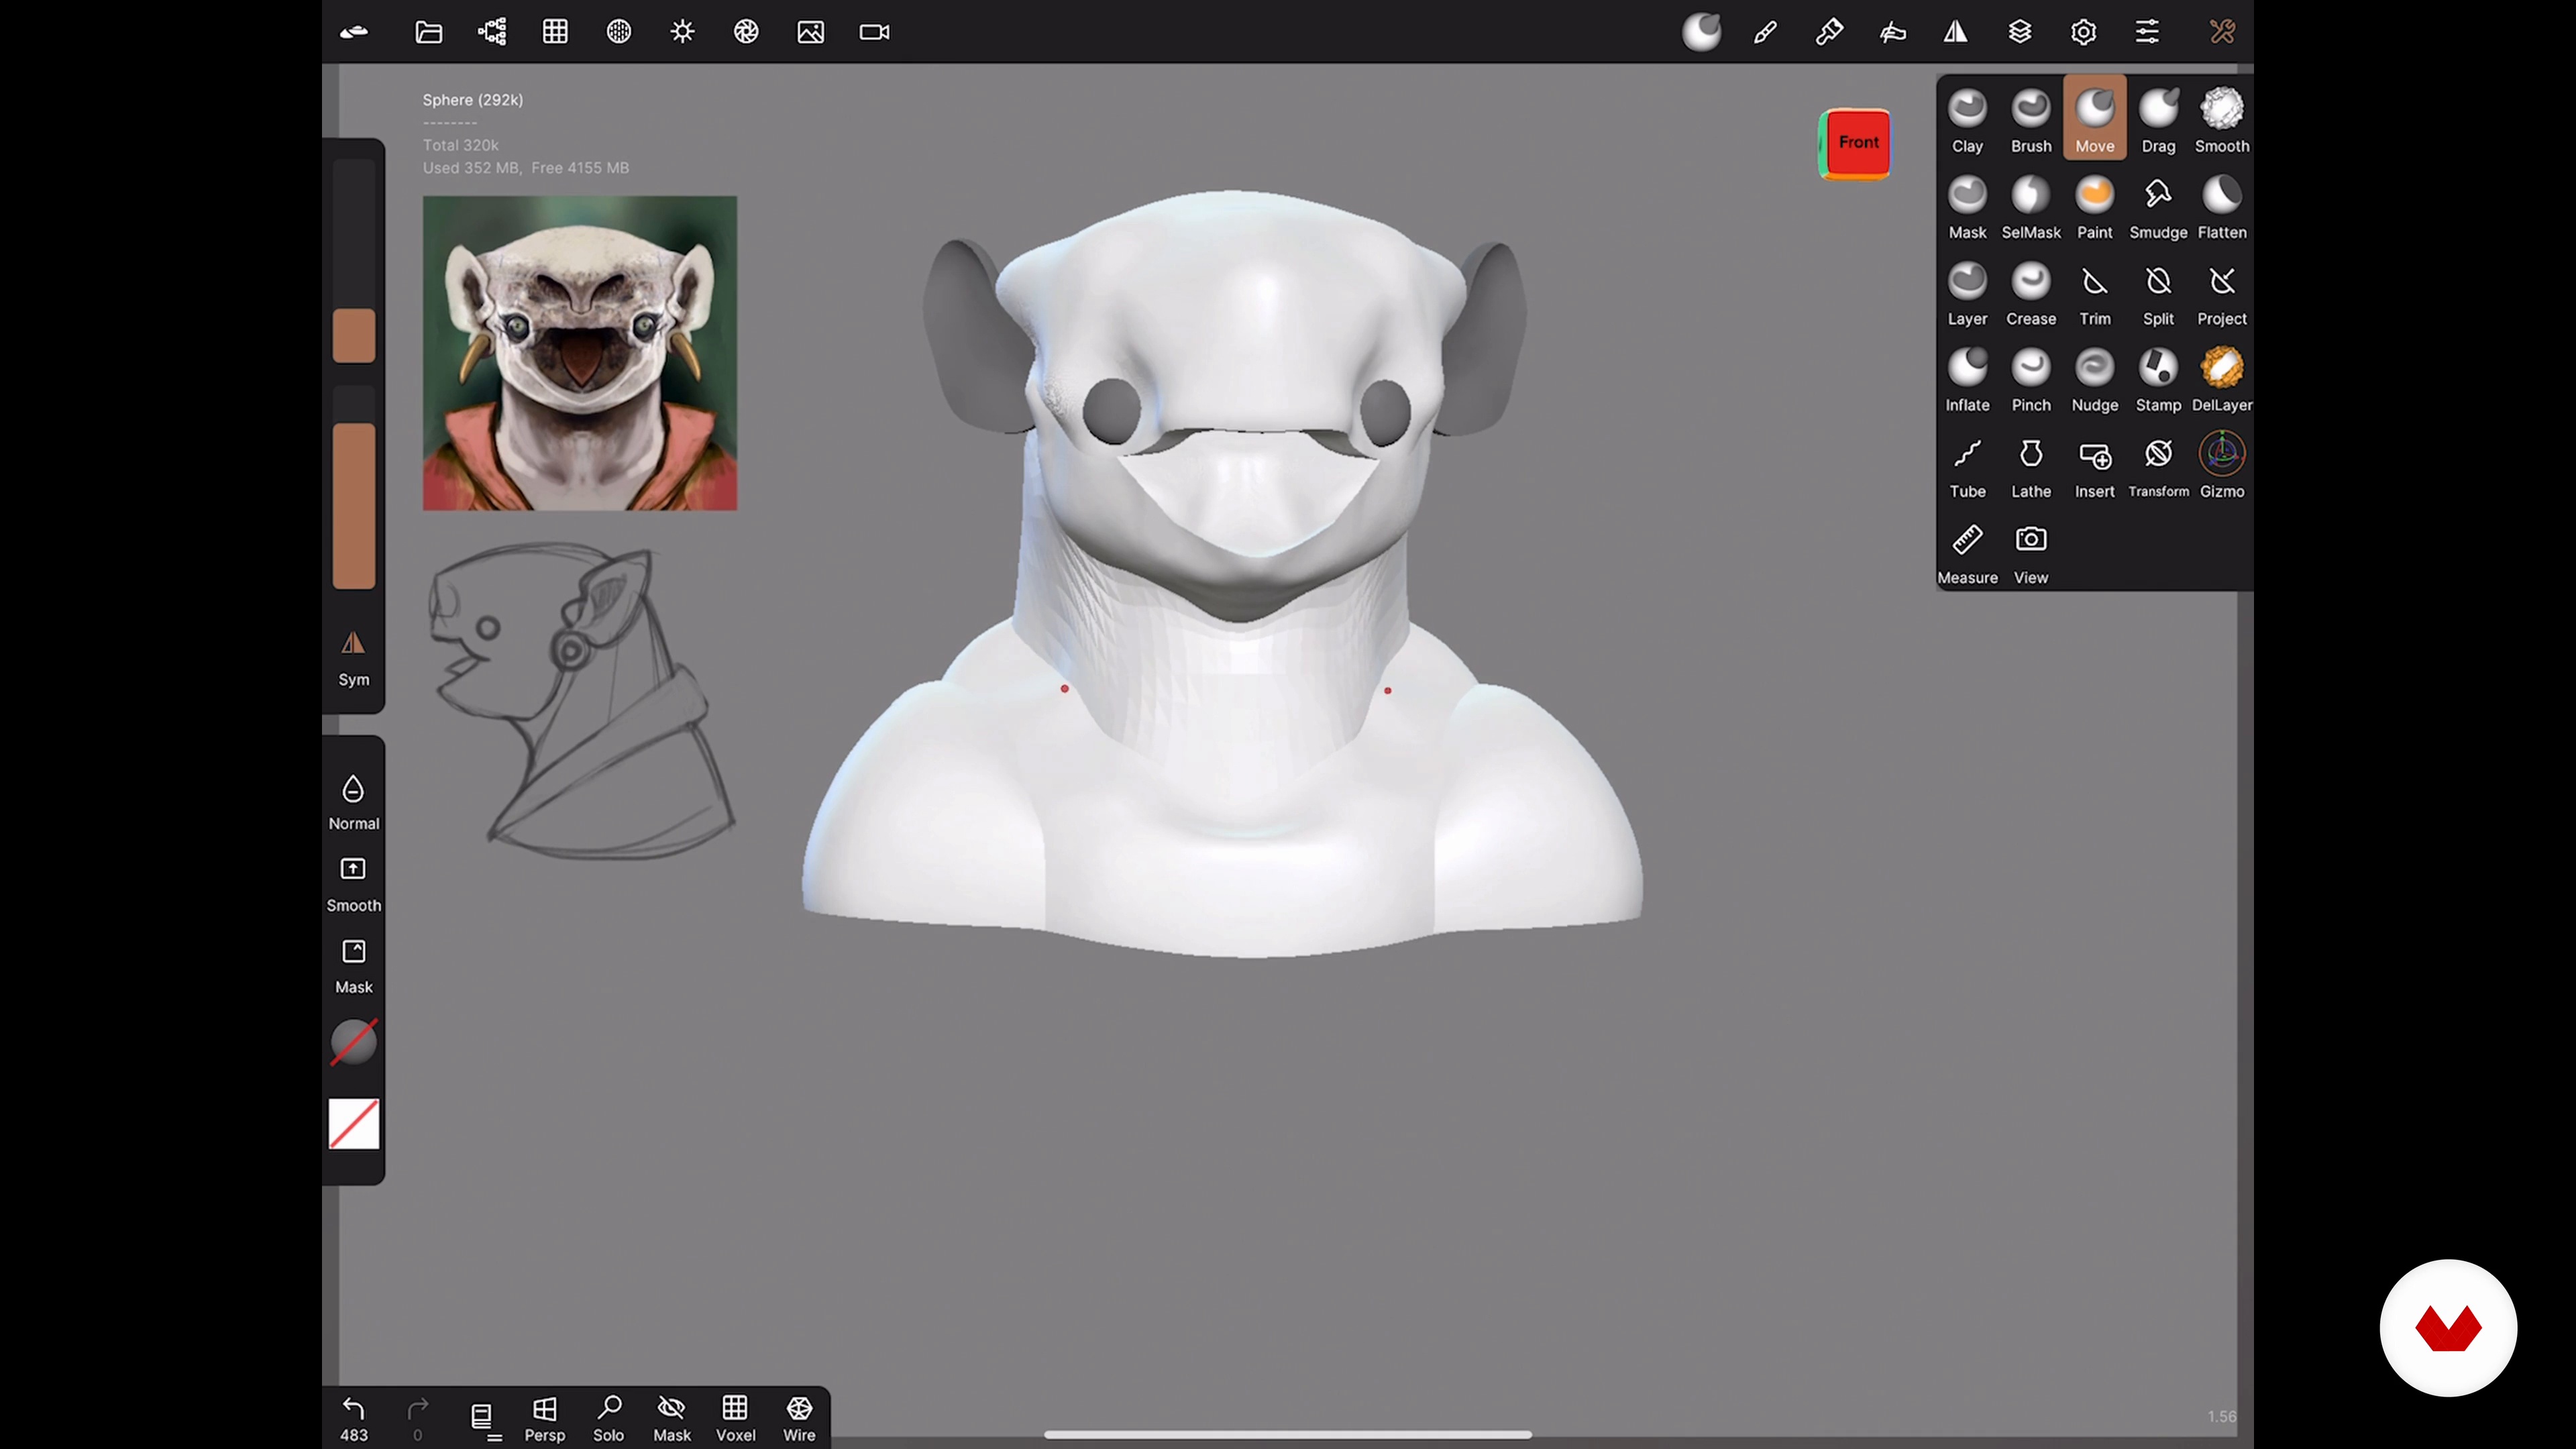Adjust the brush intensity slider
Screen dimensions: 2576x1449
click(x=353, y=487)
